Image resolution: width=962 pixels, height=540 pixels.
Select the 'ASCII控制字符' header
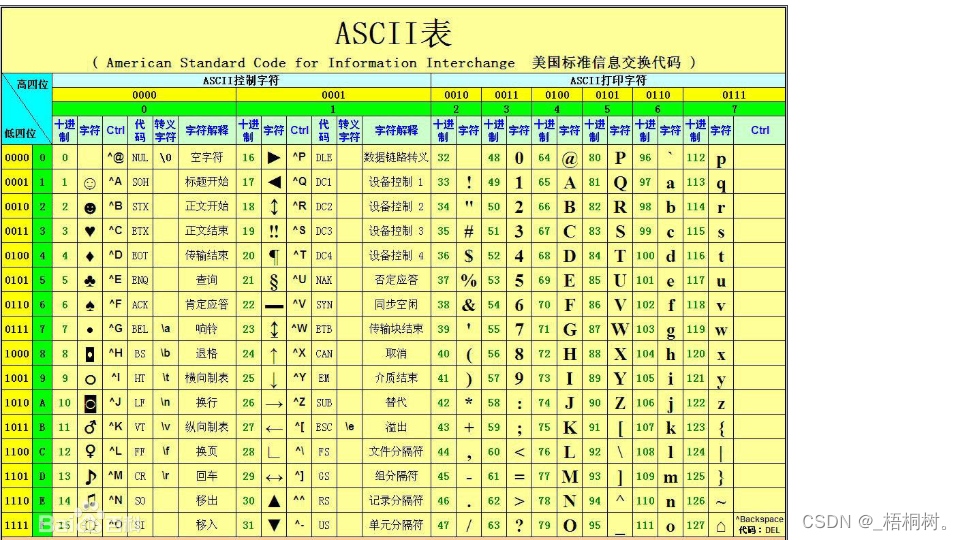point(241,80)
